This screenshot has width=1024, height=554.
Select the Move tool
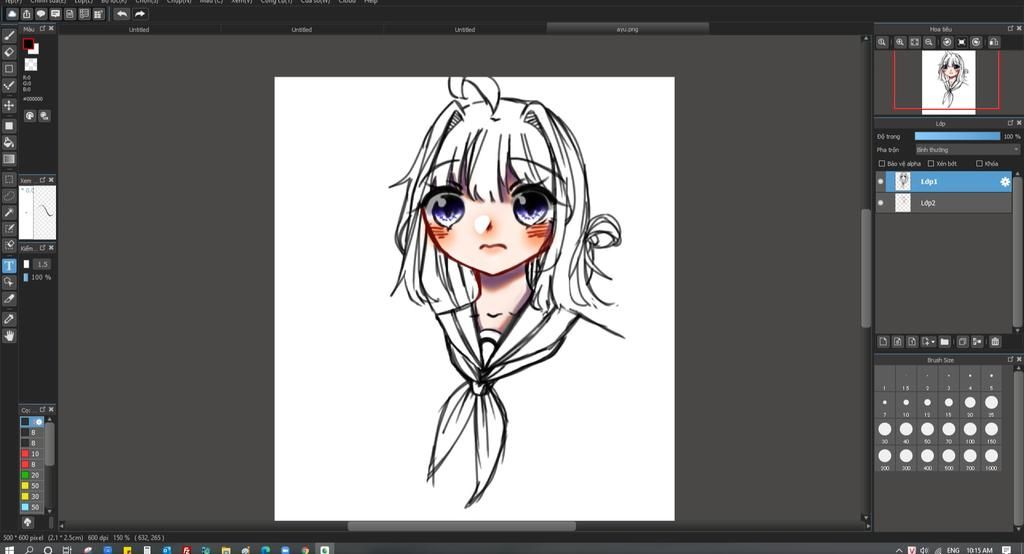coord(9,105)
